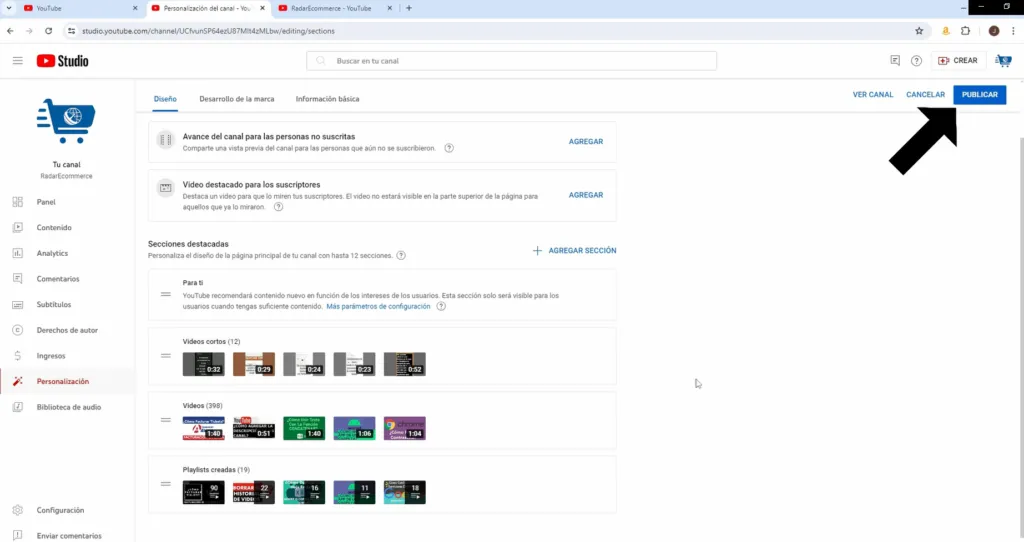Open Más parámetros de configuración link
The height and width of the screenshot is (542, 1024).
(378, 306)
